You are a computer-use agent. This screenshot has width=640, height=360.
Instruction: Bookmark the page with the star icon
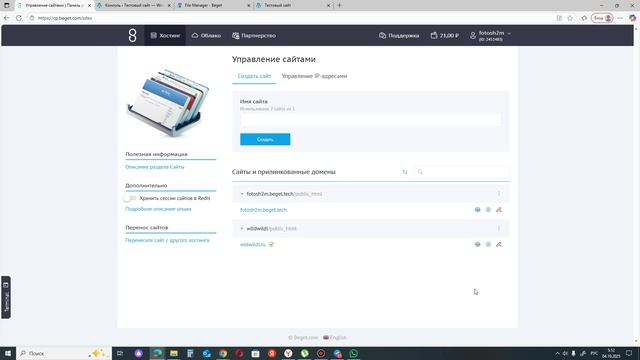pyautogui.click(x=570, y=18)
